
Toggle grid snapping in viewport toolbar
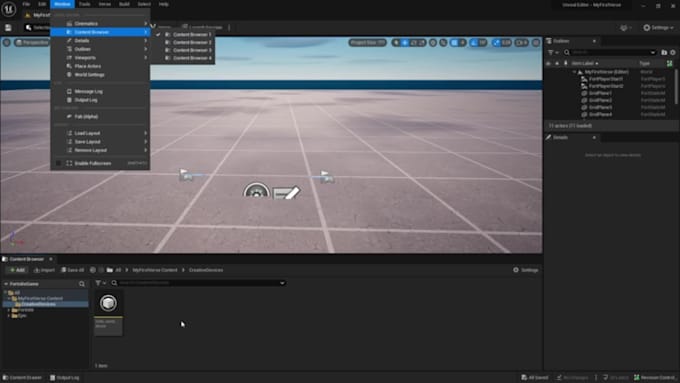click(x=454, y=43)
